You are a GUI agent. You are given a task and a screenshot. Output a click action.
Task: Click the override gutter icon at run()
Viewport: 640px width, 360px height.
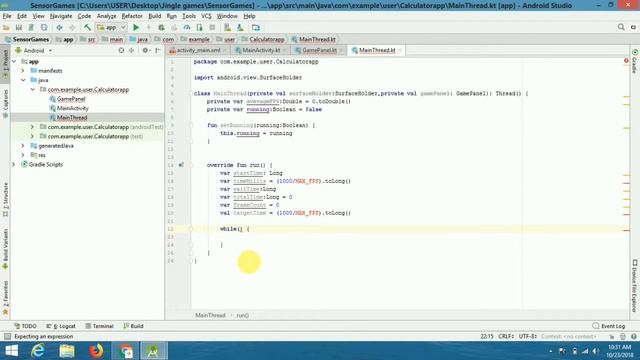click(181, 165)
